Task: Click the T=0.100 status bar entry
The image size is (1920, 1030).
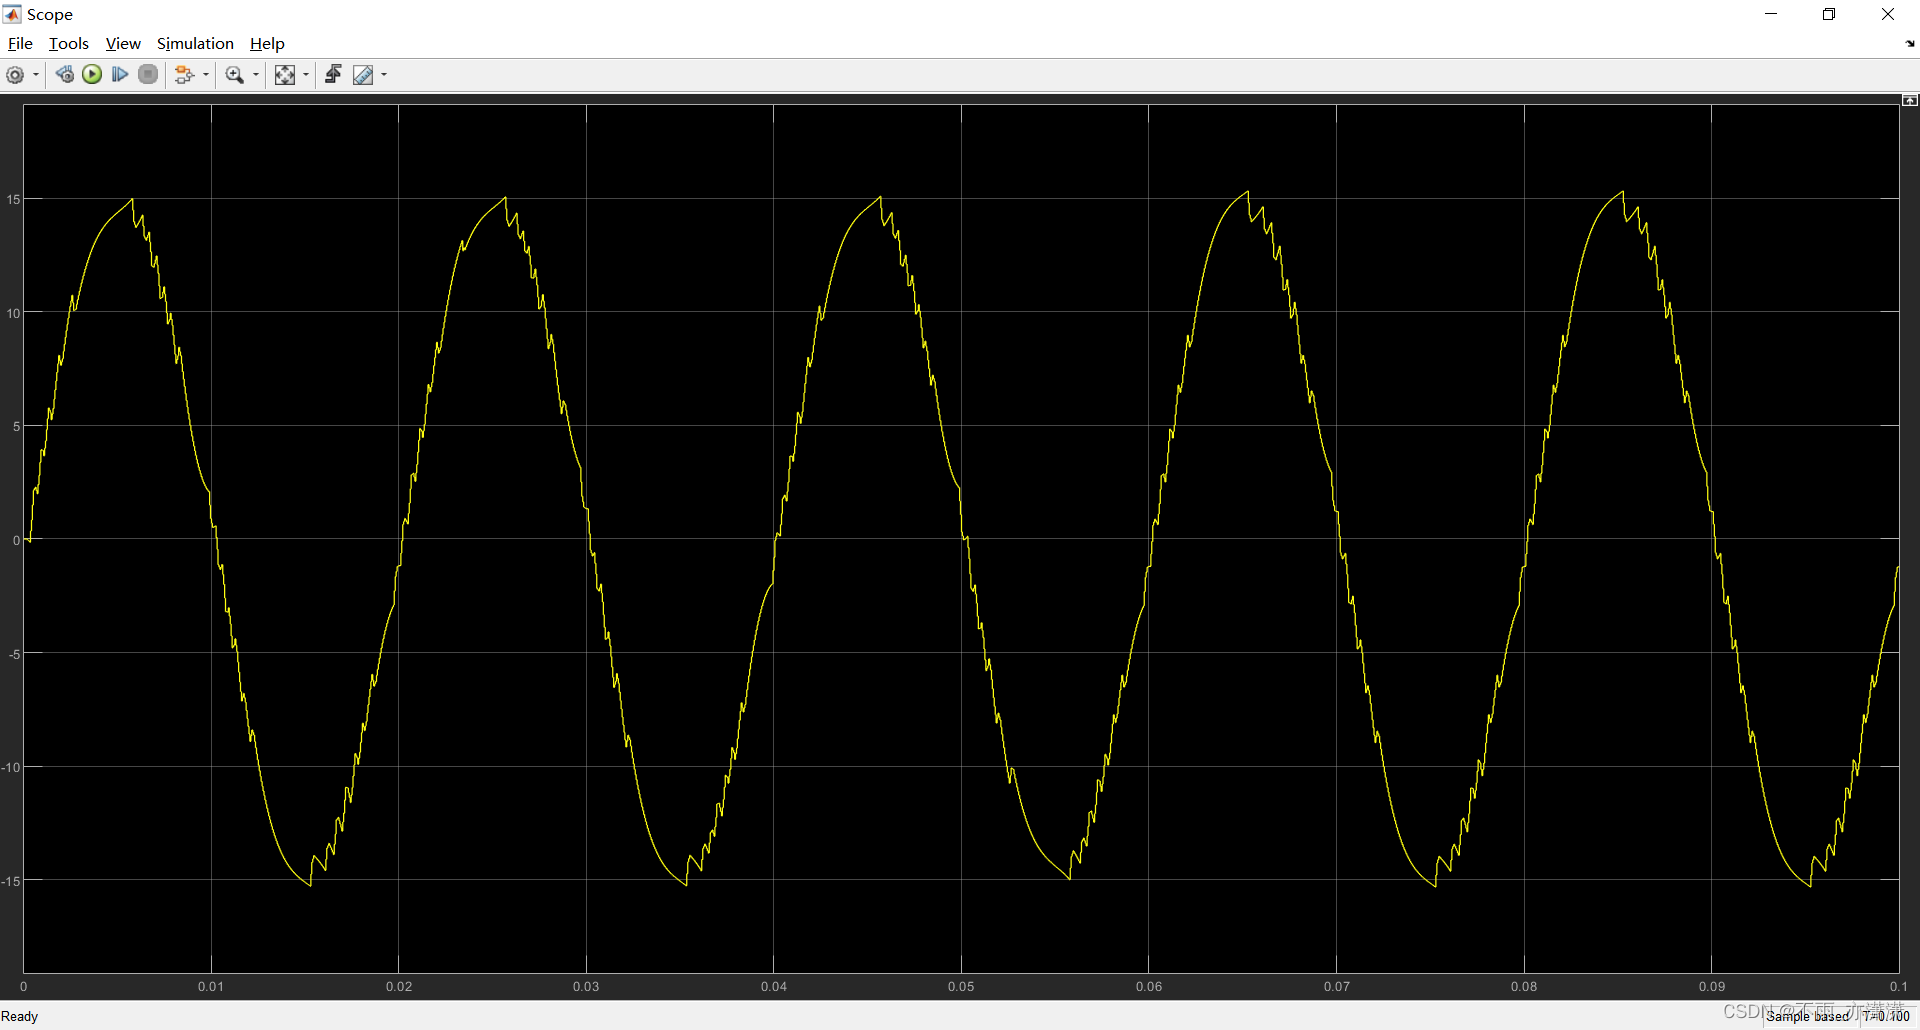Action: (1886, 1016)
